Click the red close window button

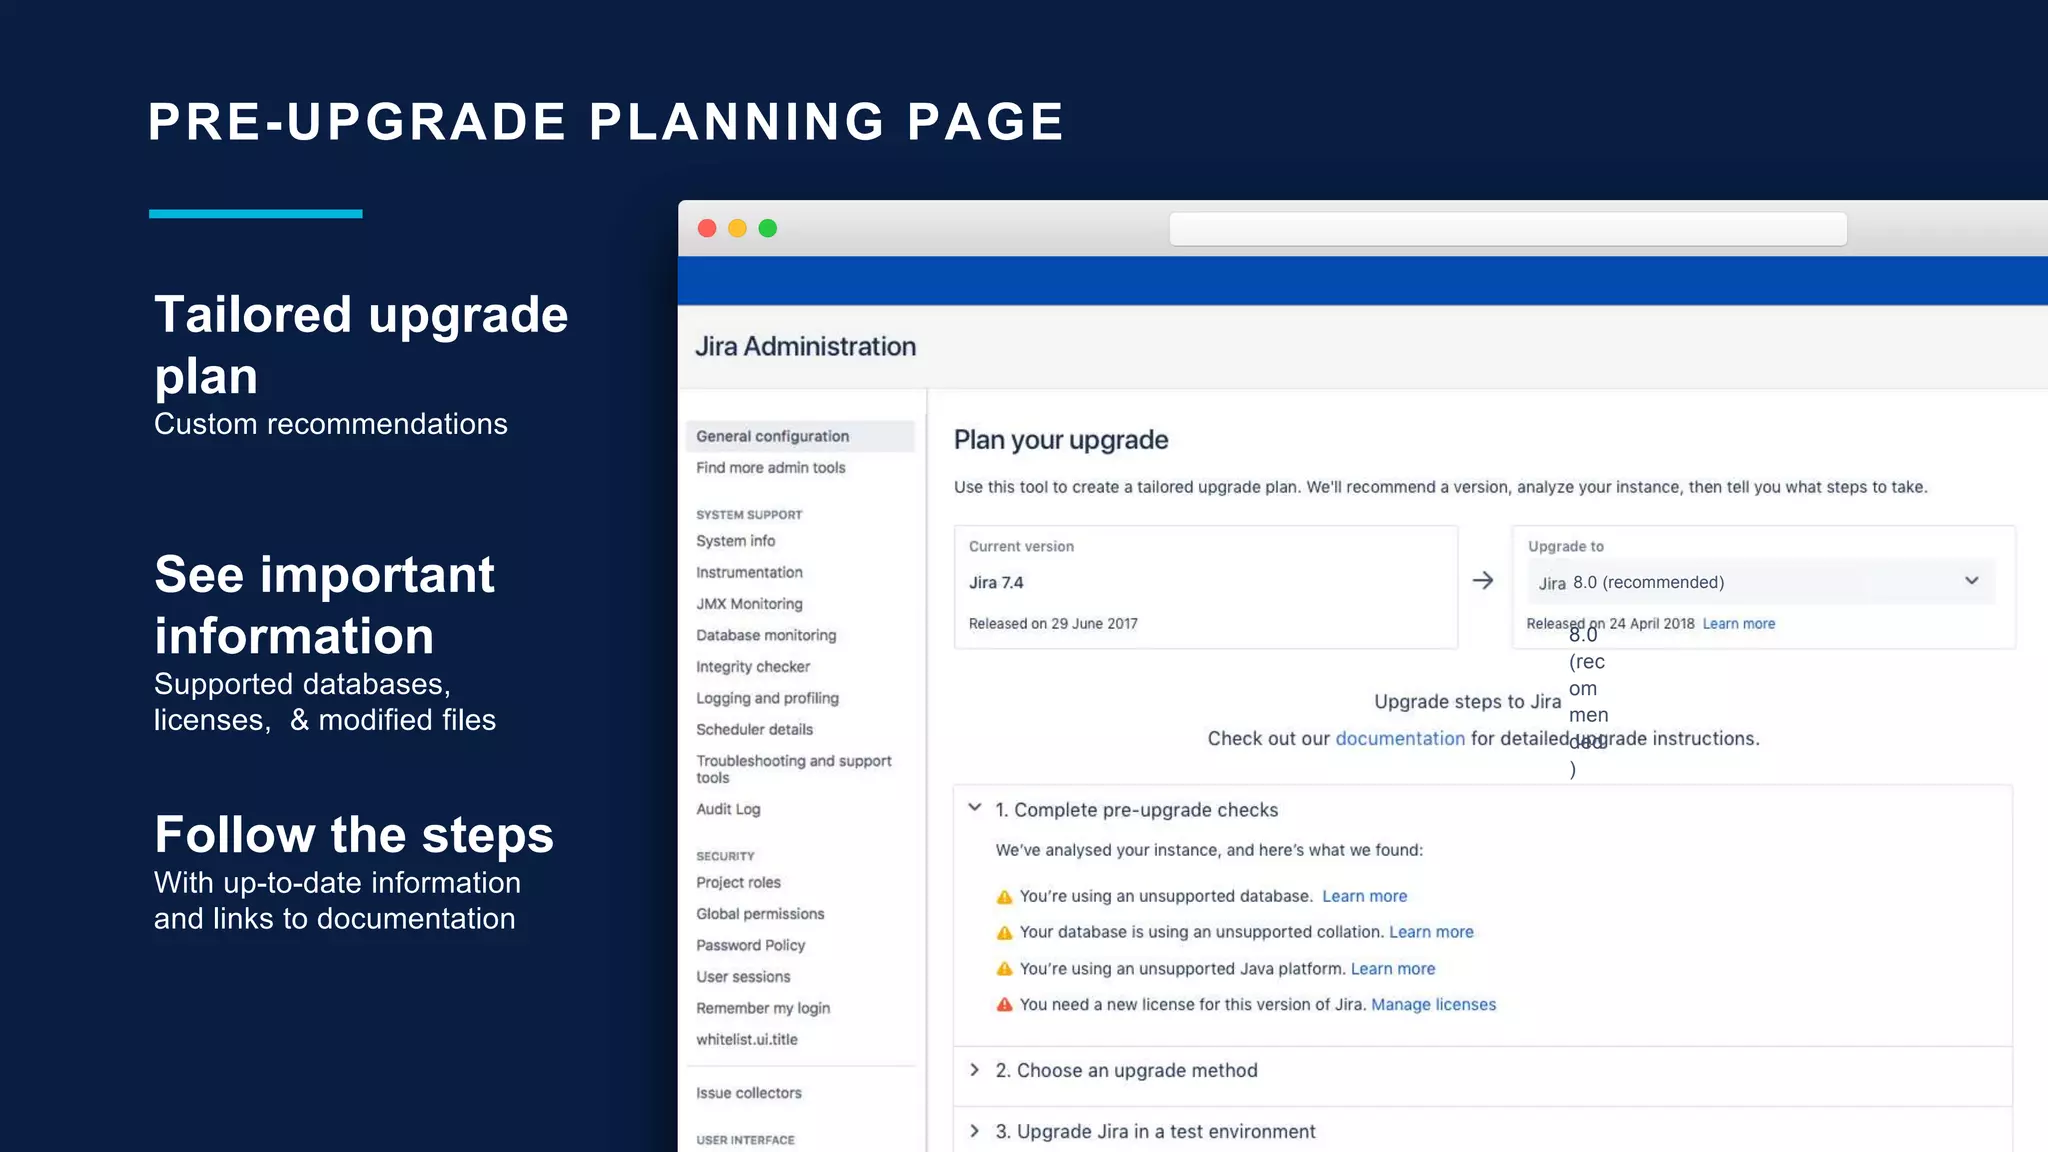707,228
